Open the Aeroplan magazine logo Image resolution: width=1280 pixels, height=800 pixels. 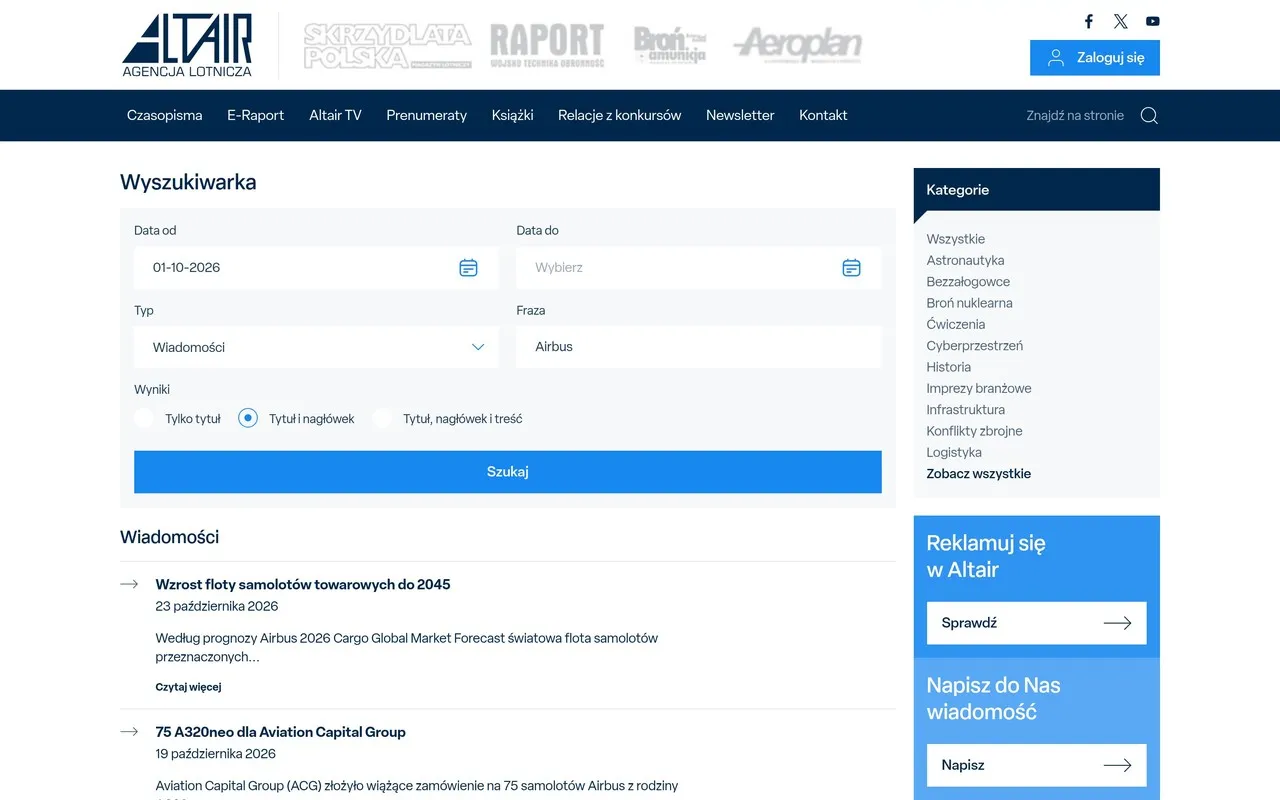797,45
